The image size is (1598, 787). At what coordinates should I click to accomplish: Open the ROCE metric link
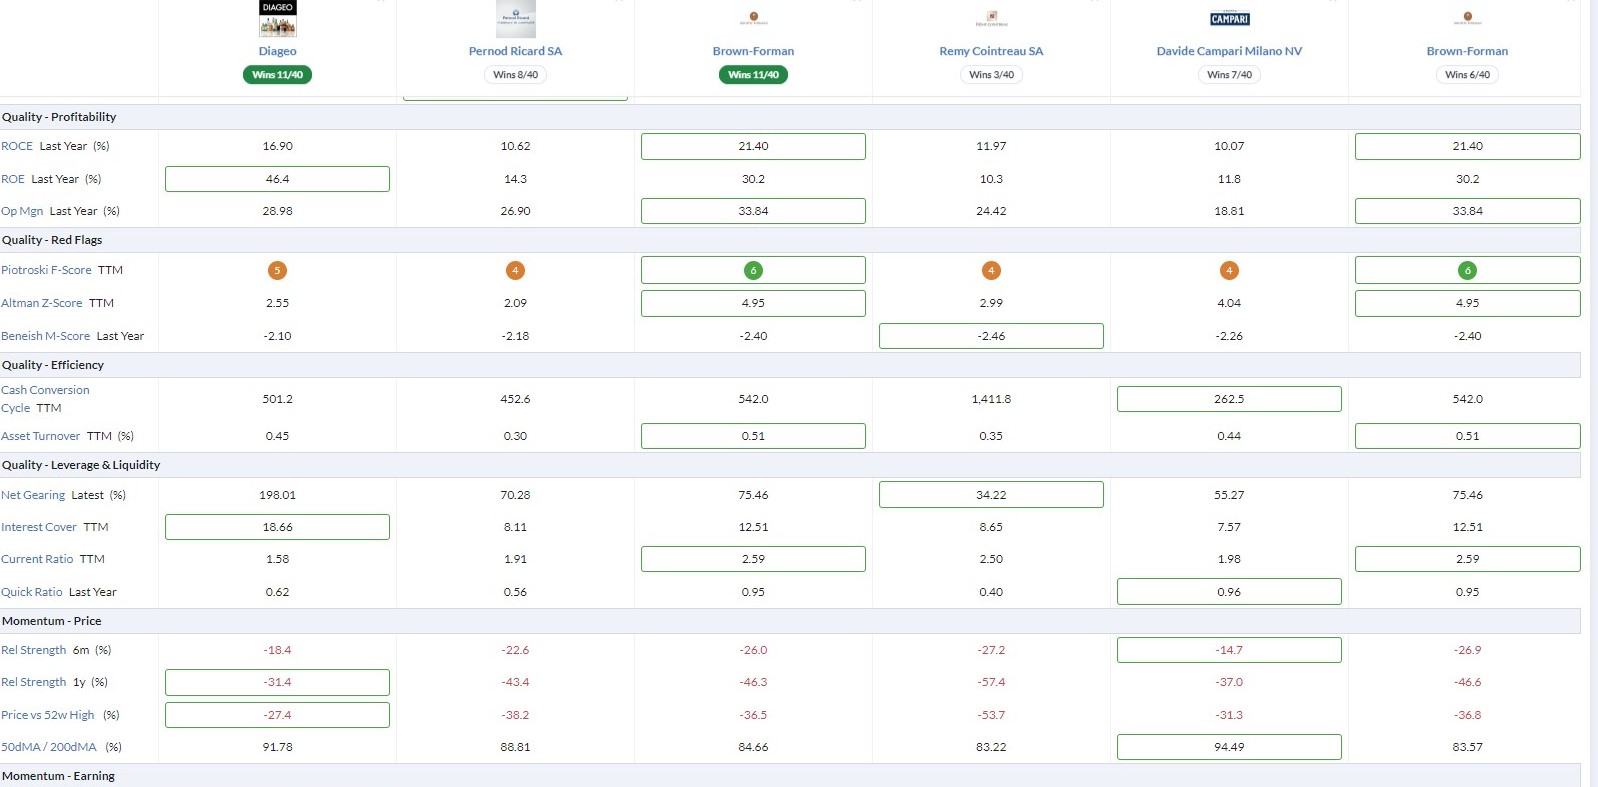(x=17, y=146)
